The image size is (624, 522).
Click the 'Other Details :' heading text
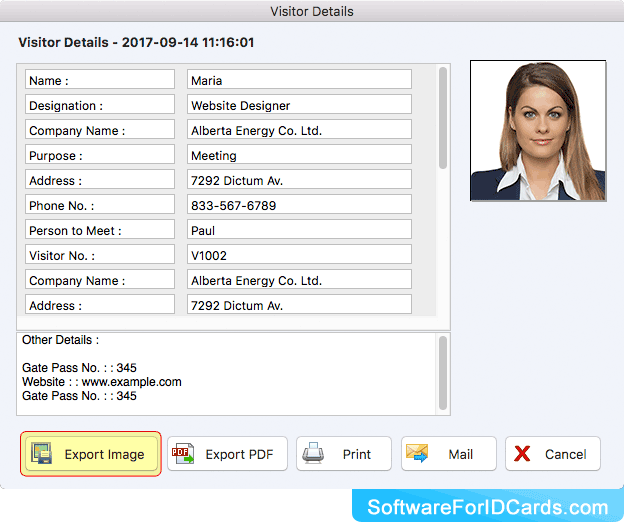60,340
